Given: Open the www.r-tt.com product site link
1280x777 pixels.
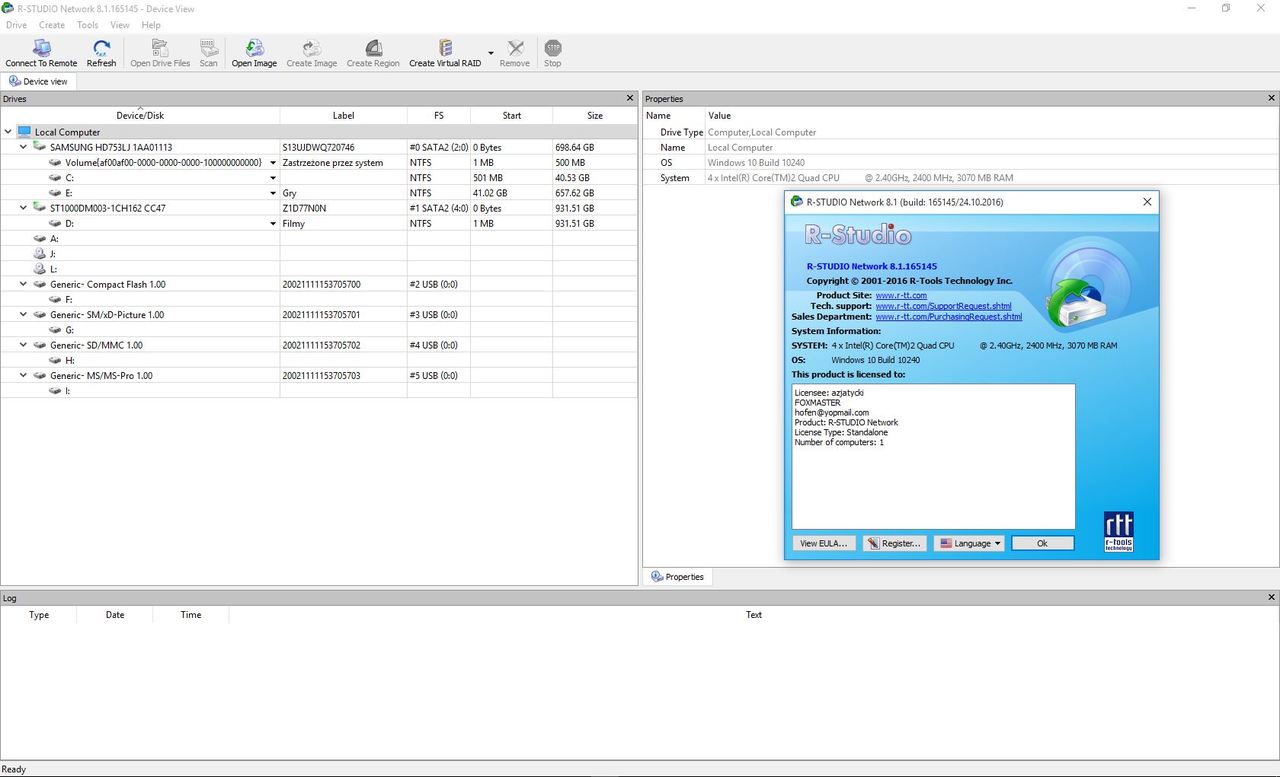Looking at the screenshot, I should (901, 295).
